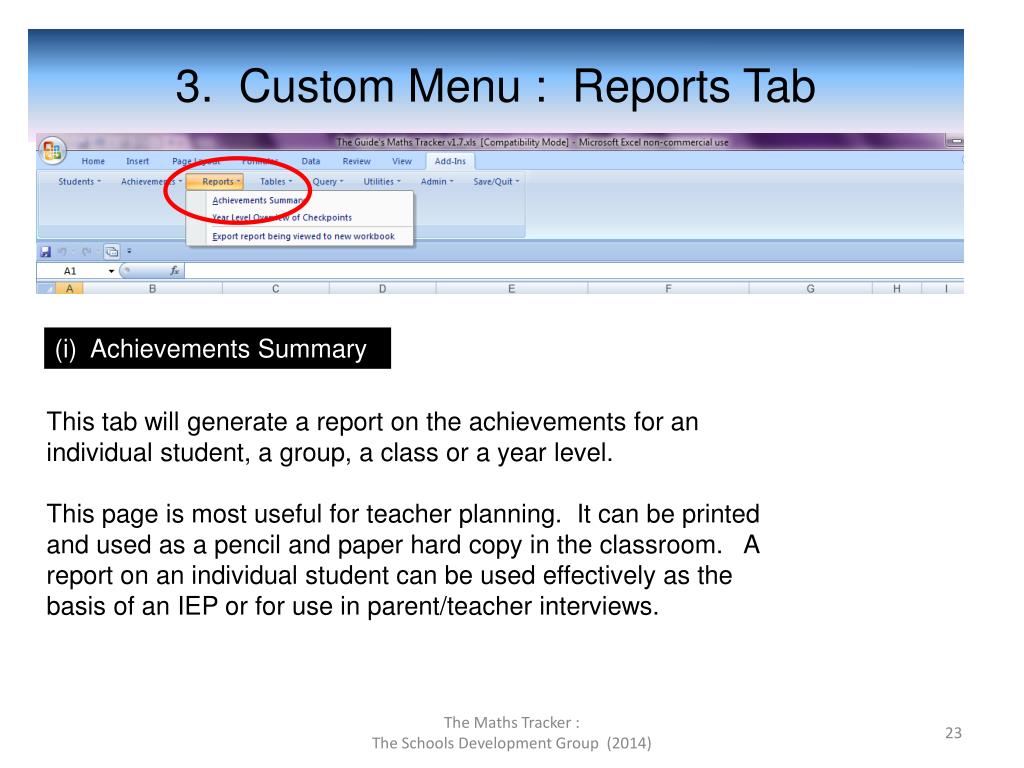Click the Undo arrow icon
The width and height of the screenshot is (1024, 768).
tap(63, 251)
